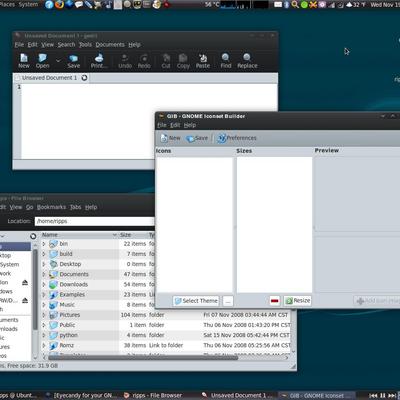The width and height of the screenshot is (400, 400).
Task: Click the File Browser horizontal scrollbar
Action: click(143, 358)
